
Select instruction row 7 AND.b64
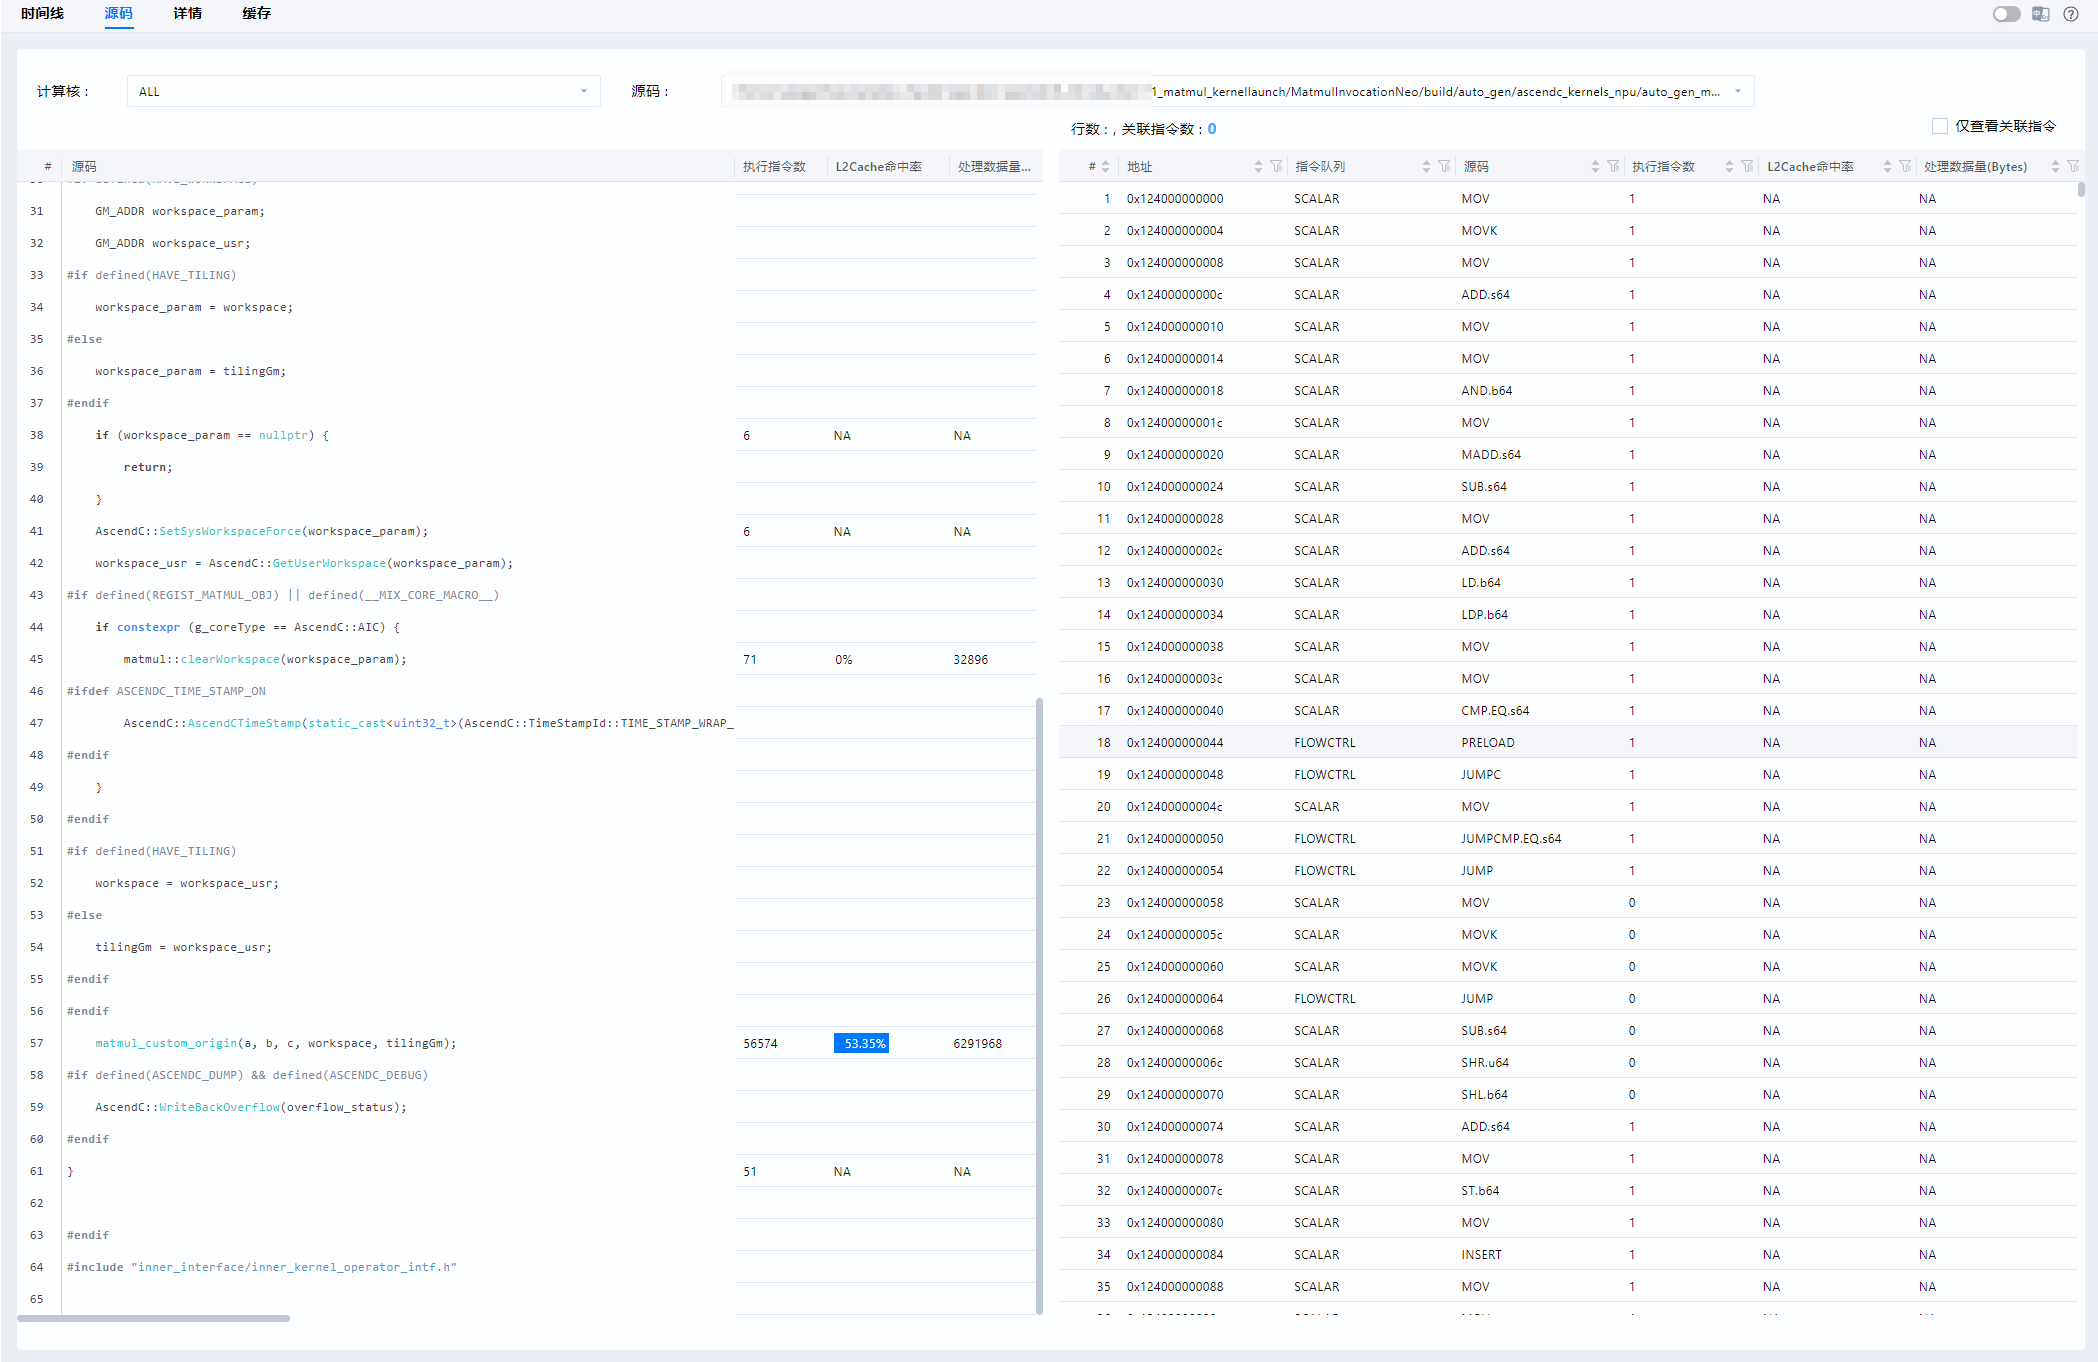pos(1568,390)
